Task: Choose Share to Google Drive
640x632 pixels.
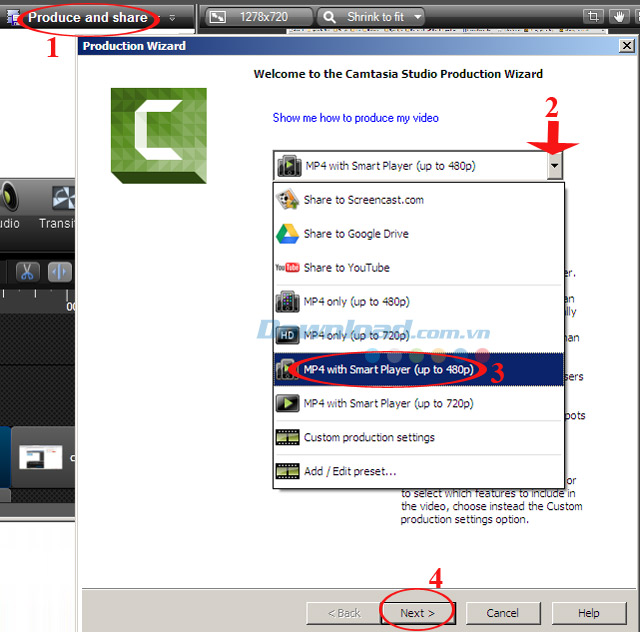Action: pyautogui.click(x=419, y=234)
